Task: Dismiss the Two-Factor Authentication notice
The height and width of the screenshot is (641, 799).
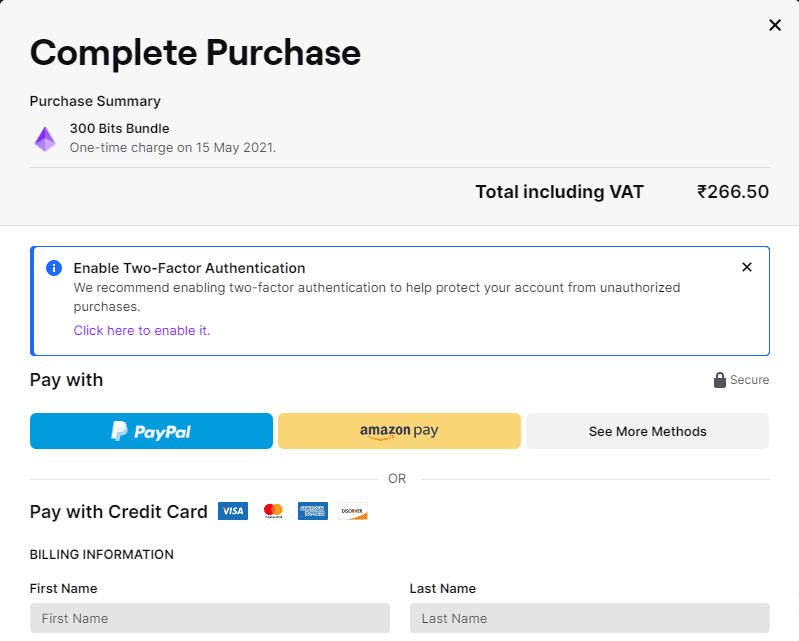Action: click(746, 267)
